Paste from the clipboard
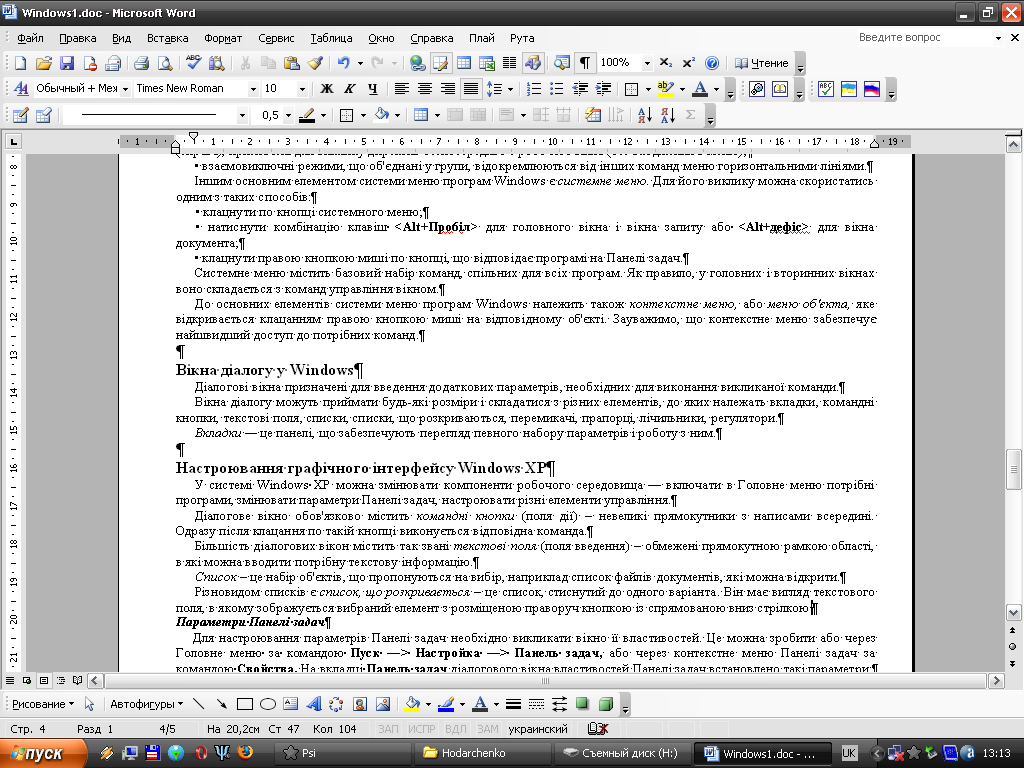This screenshot has height=768, width=1024. (291, 63)
